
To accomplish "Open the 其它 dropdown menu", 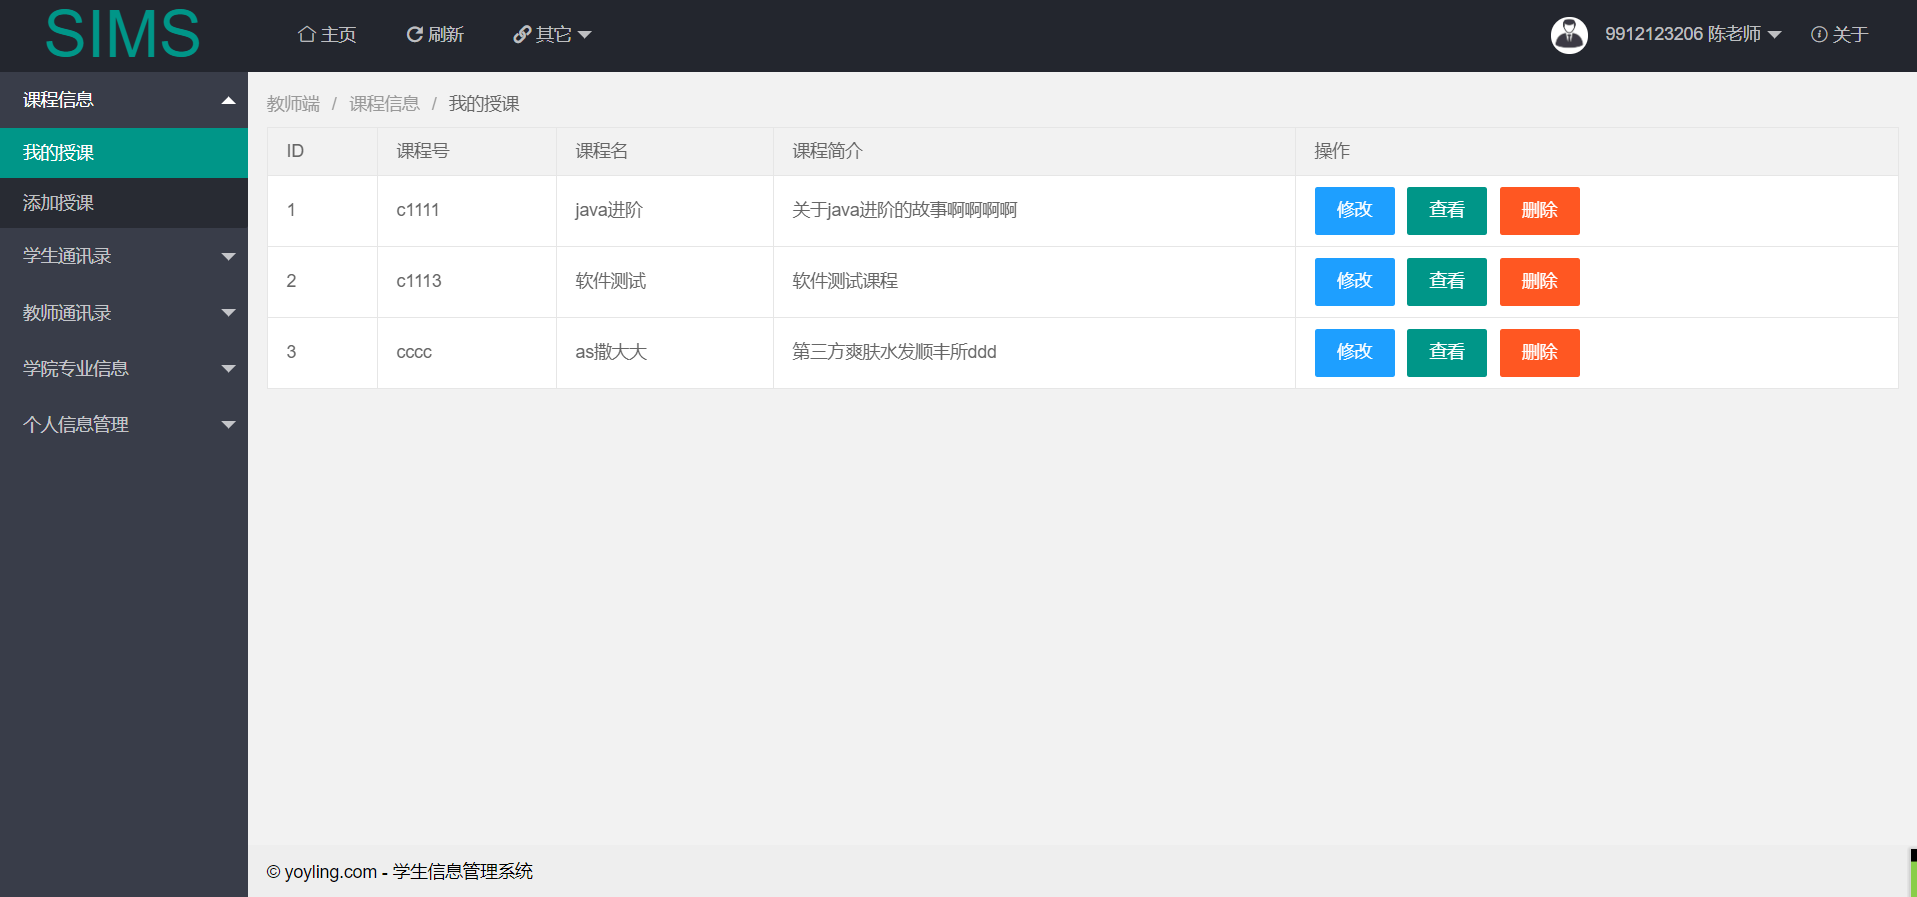I will point(552,35).
